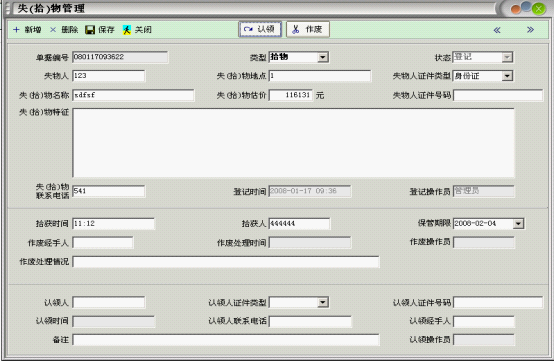This screenshot has height=361, width=554.
Task: Click the 登记操作员 field showing 管理员
Action: pyautogui.click(x=484, y=191)
